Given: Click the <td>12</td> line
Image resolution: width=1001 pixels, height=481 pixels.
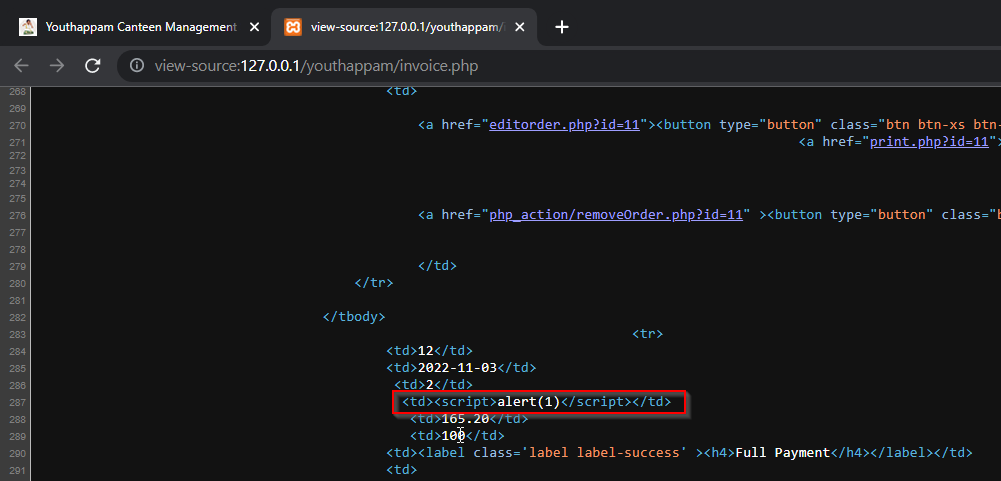Looking at the screenshot, I should tap(429, 350).
